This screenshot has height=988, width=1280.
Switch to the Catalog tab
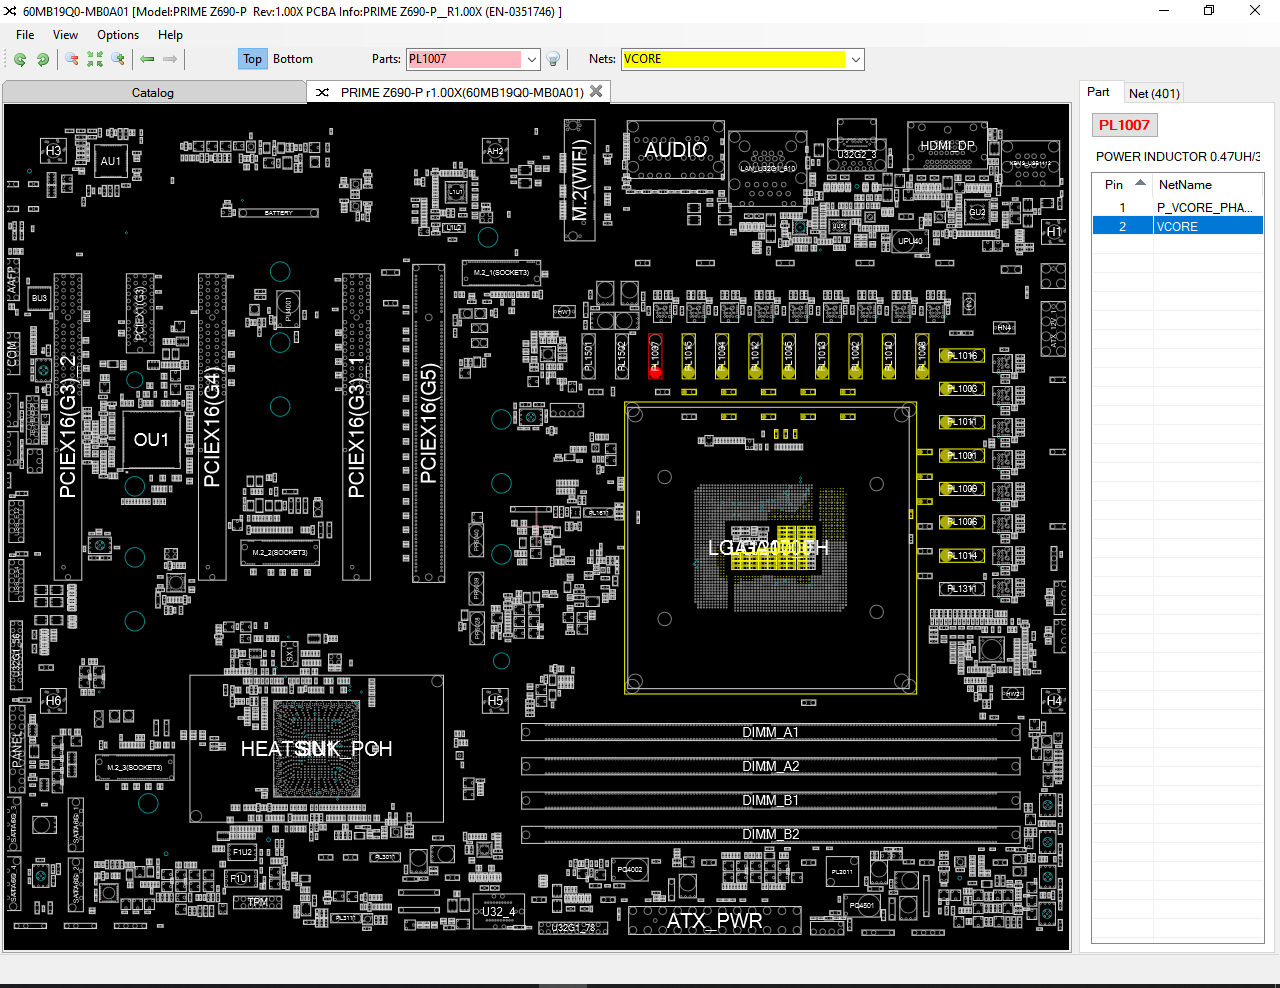tap(153, 92)
